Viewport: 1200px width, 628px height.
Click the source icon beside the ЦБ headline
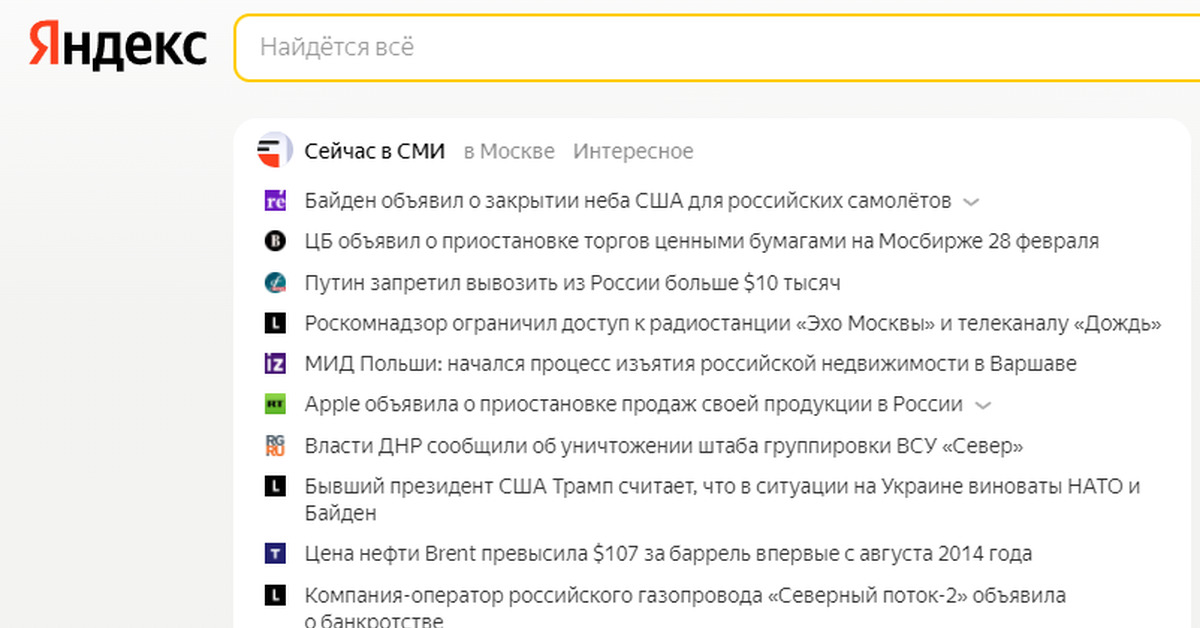point(275,241)
